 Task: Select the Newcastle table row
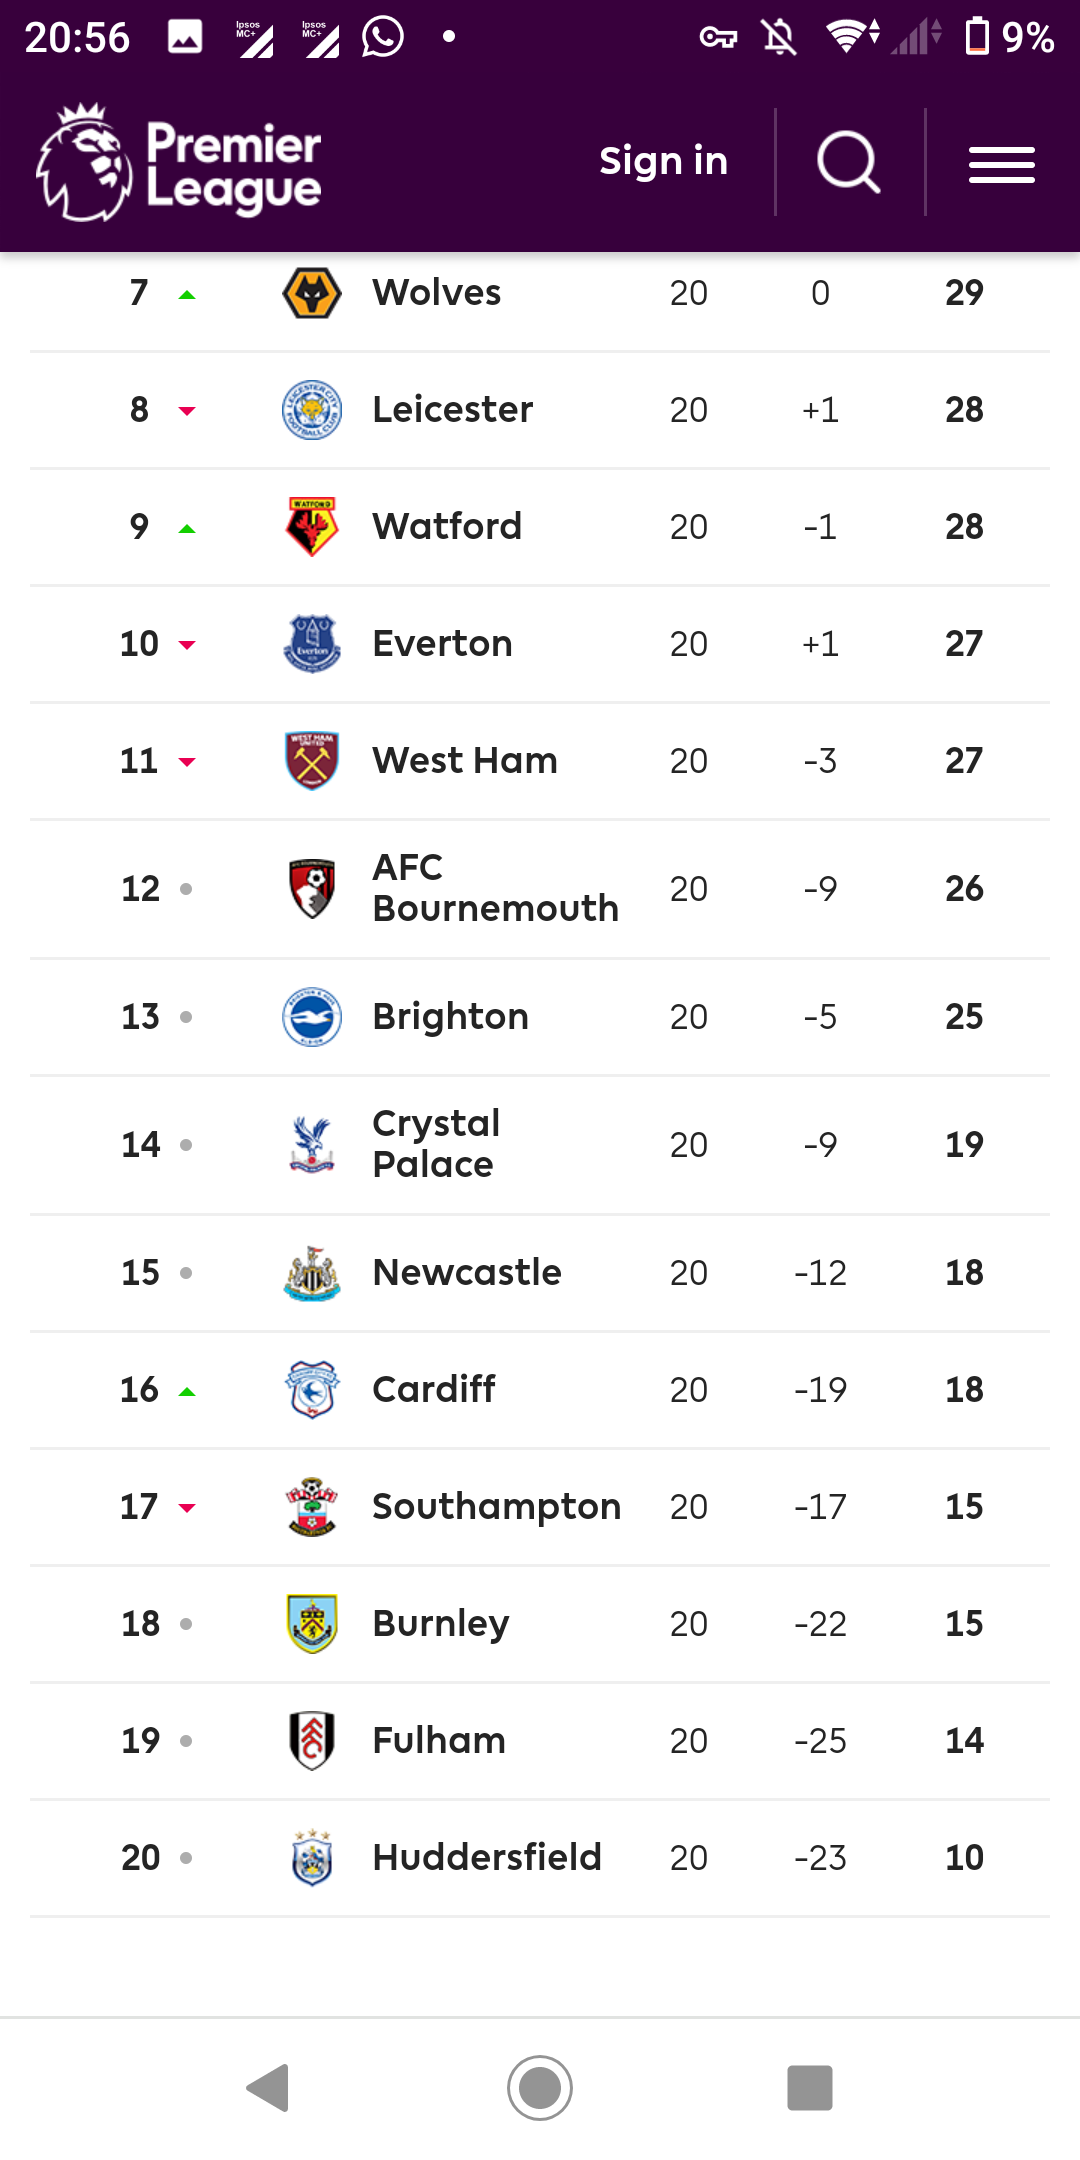tap(540, 1273)
